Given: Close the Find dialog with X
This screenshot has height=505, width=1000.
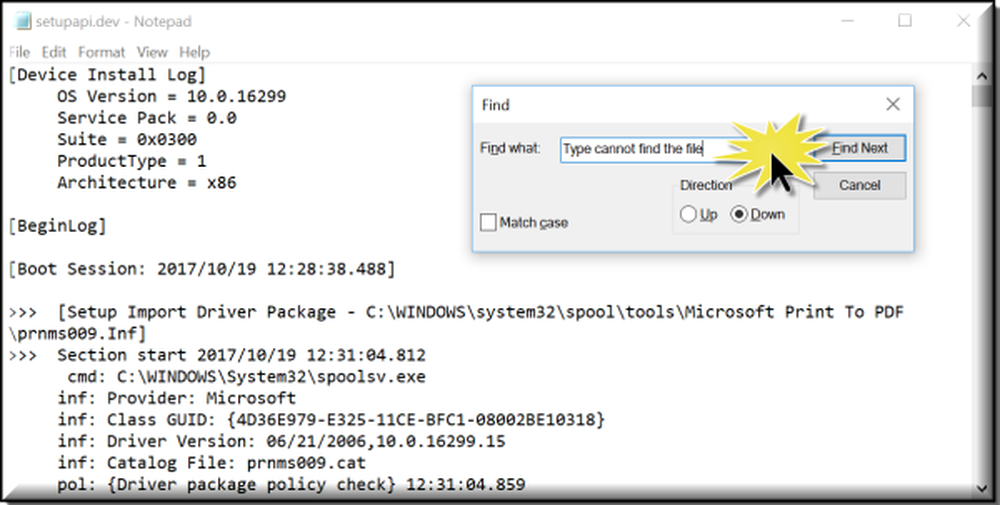Looking at the screenshot, I should (x=893, y=105).
